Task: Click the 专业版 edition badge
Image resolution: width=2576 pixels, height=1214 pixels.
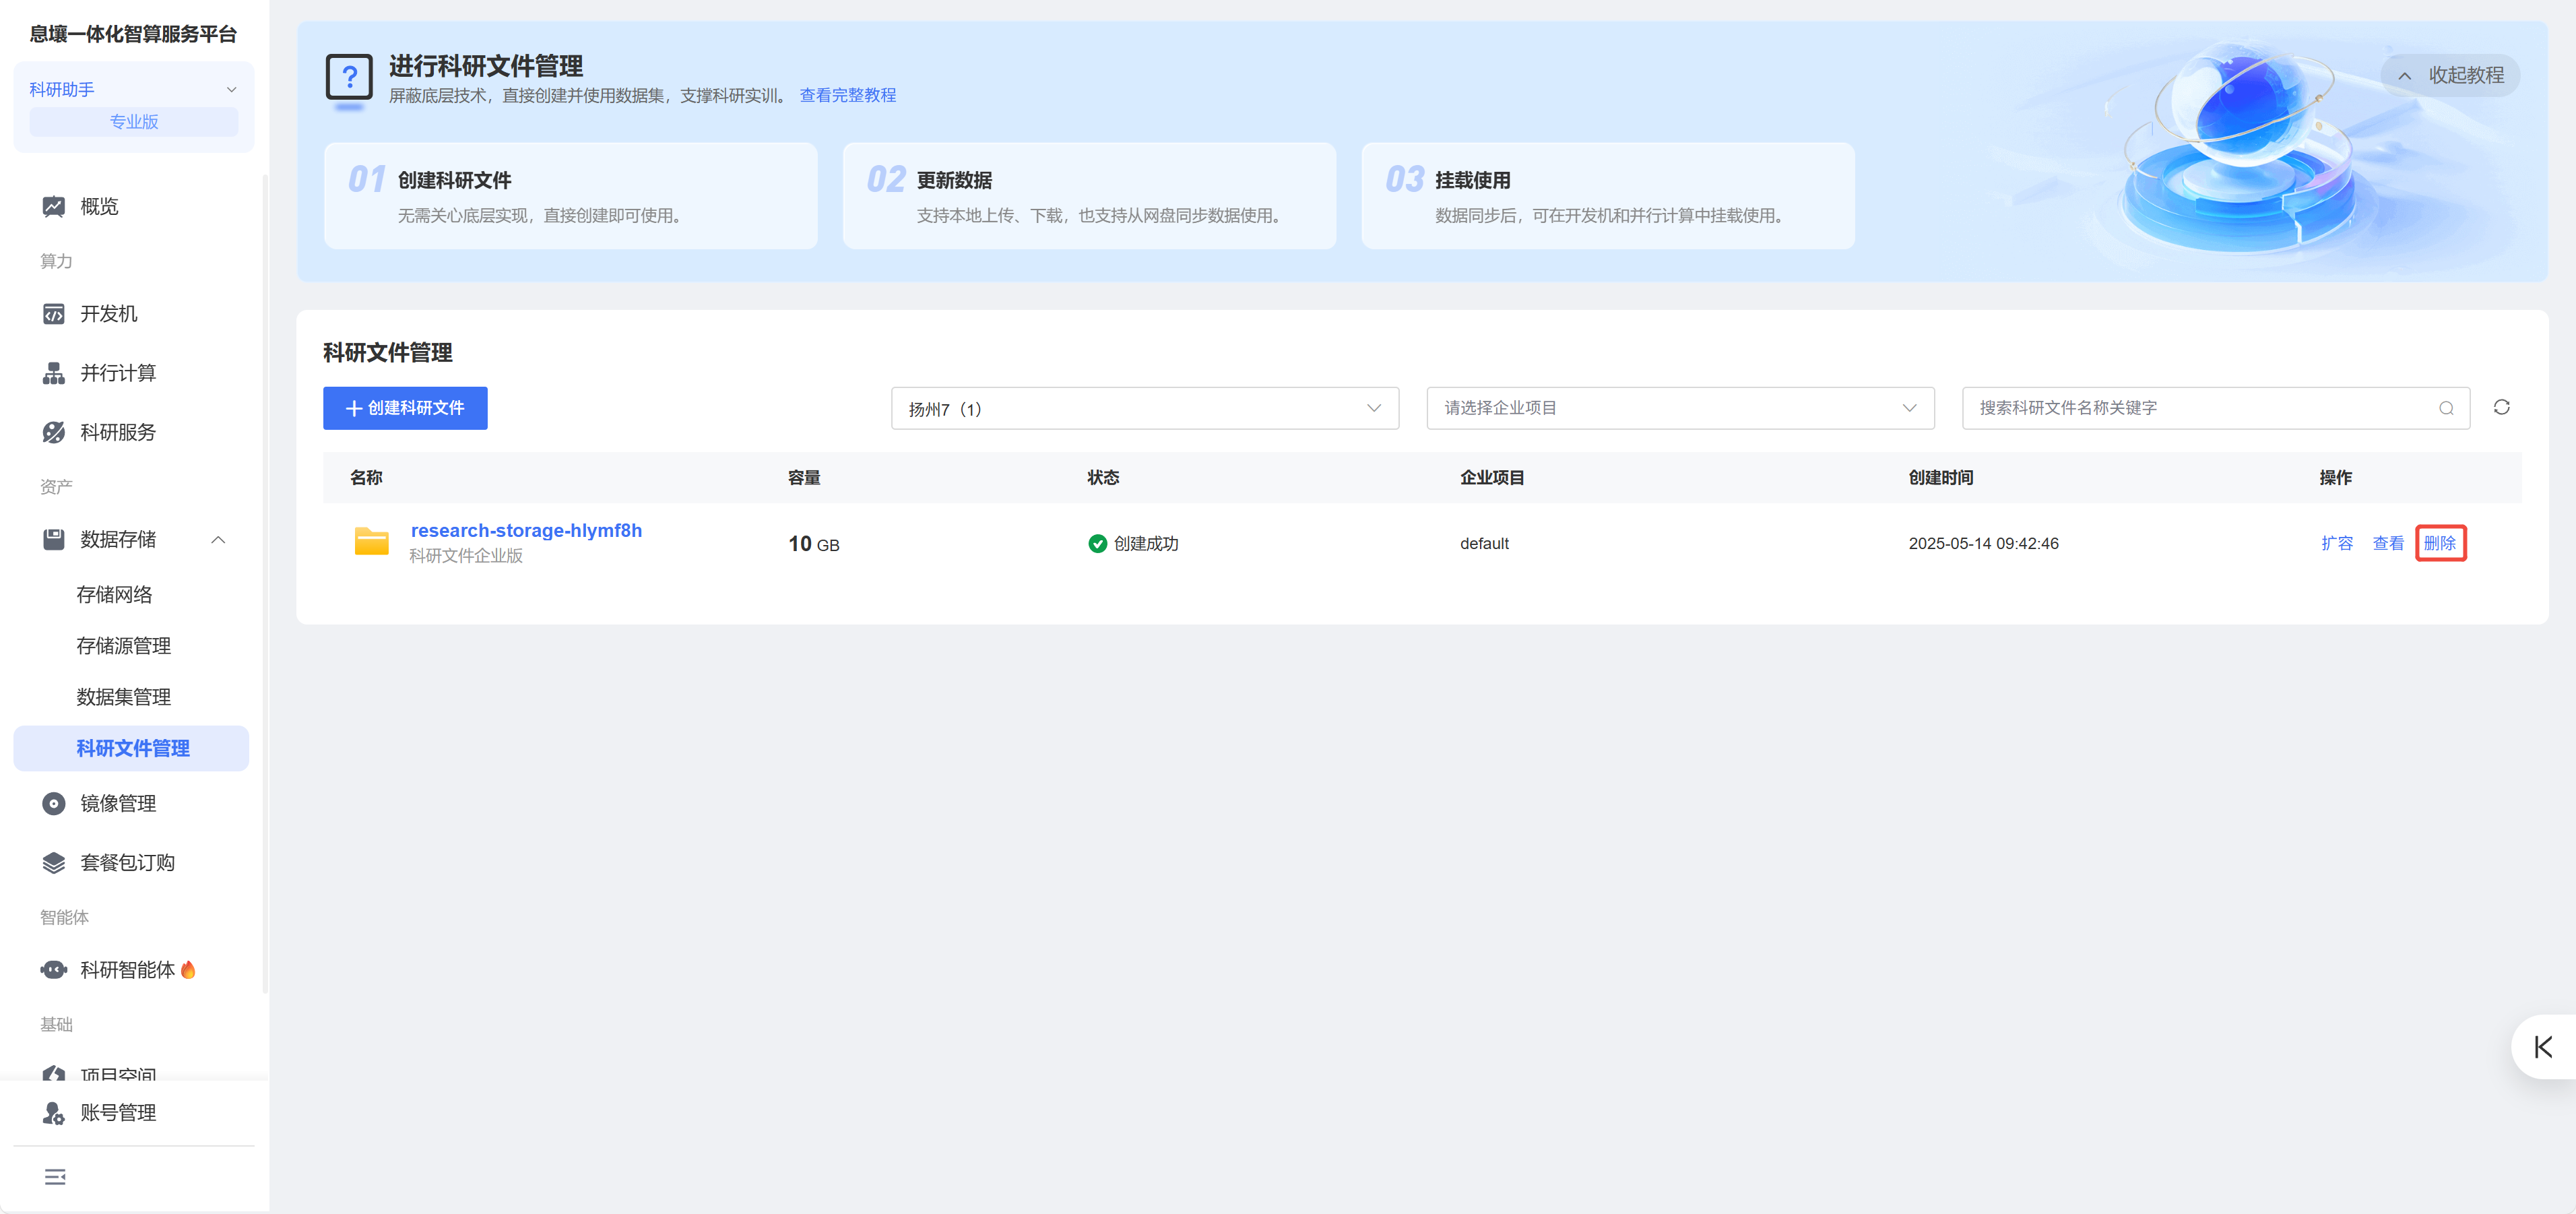Action: 134,122
